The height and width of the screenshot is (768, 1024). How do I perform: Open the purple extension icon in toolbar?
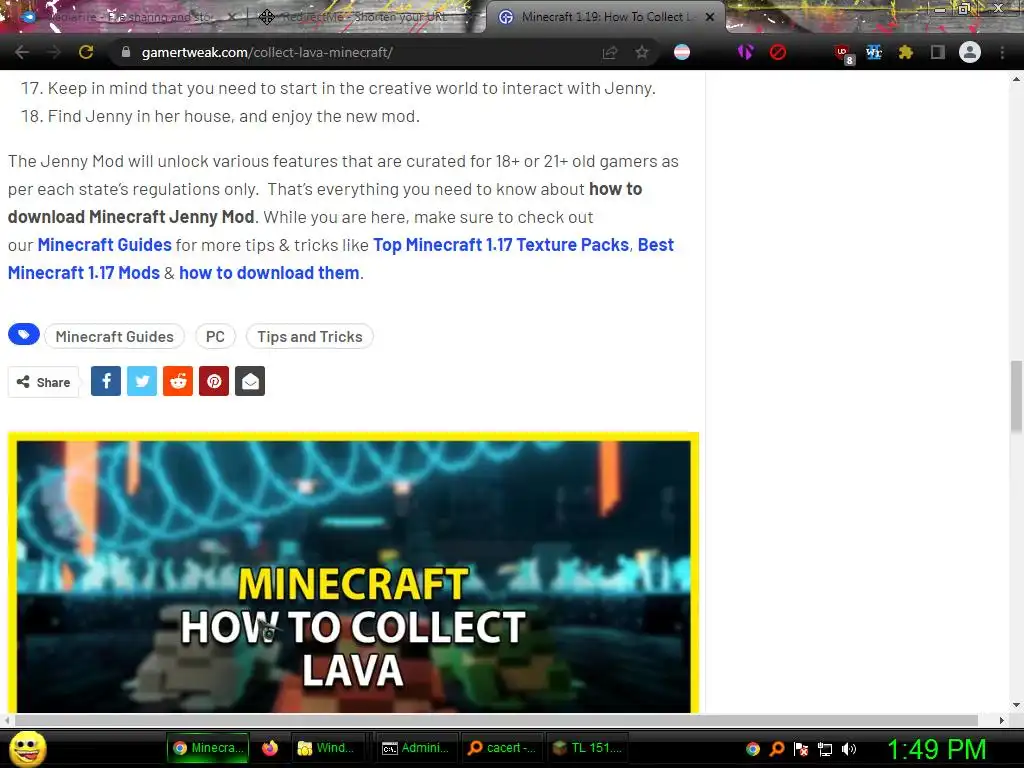click(x=745, y=52)
